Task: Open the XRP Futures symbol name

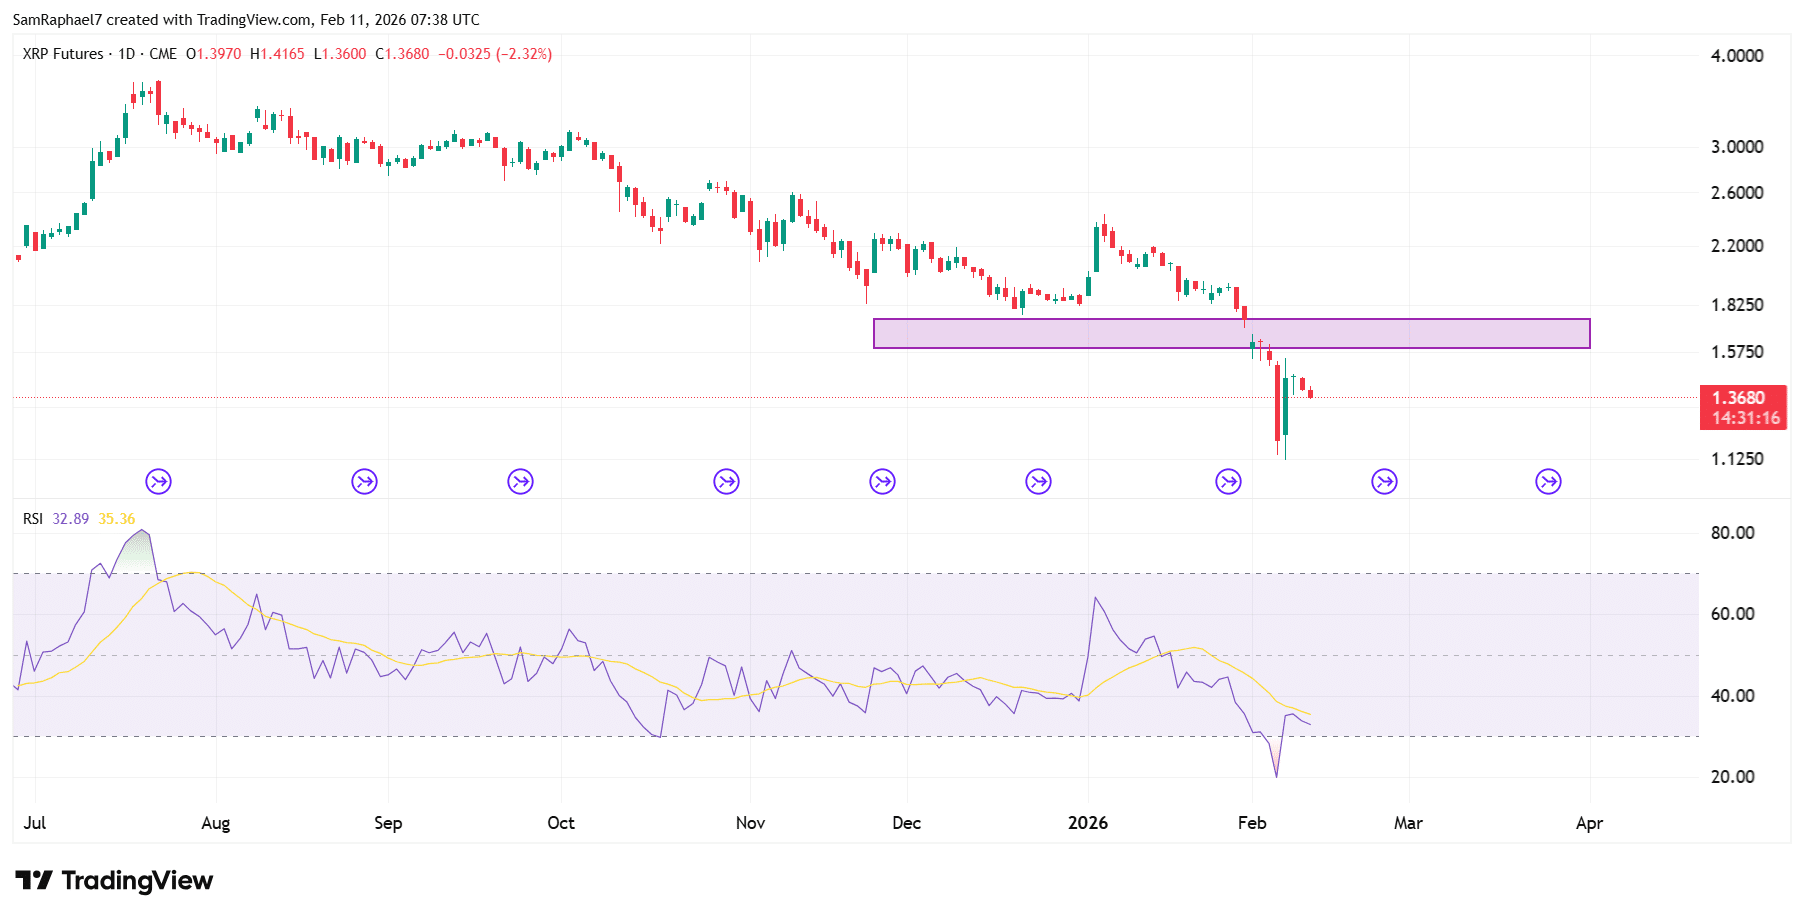Action: point(63,55)
